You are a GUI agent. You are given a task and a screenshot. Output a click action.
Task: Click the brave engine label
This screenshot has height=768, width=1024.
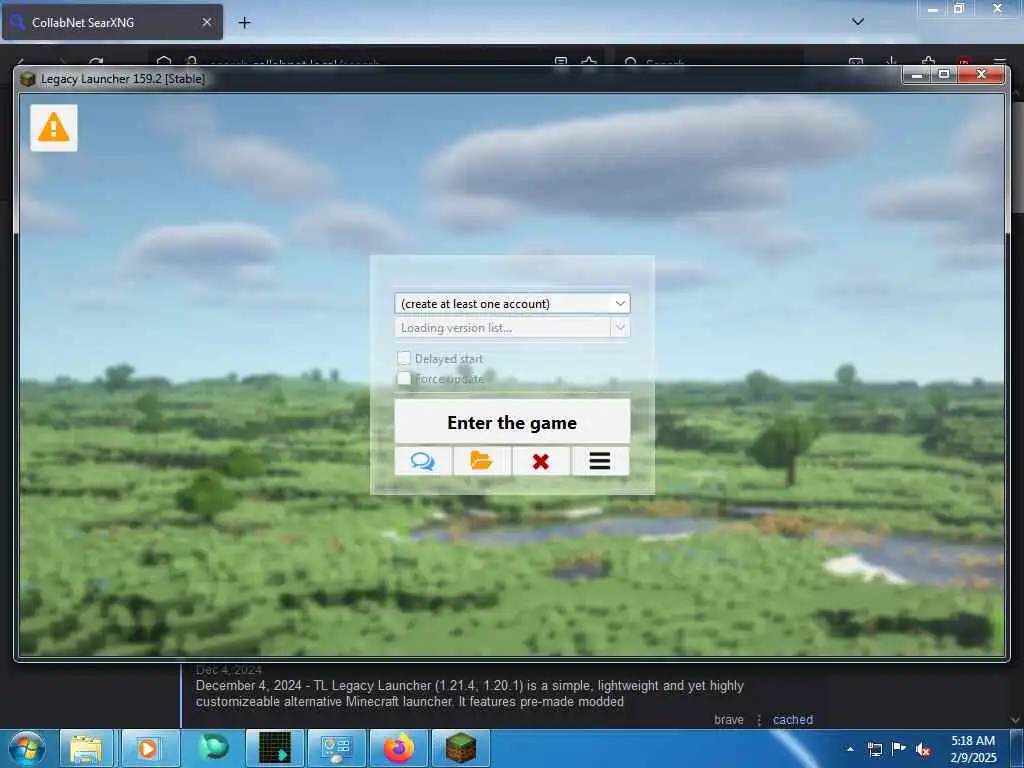(729, 719)
